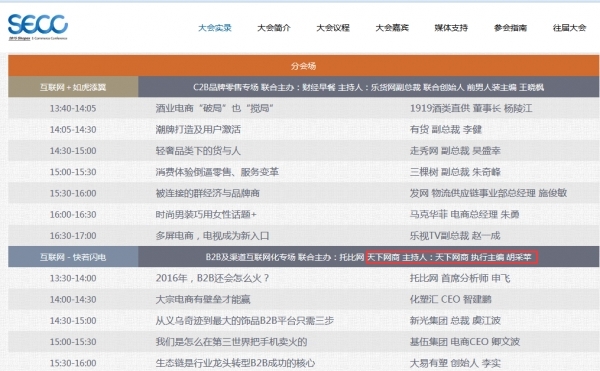
Task: Click topic 多屏电商，电视成为新入口
Action: click(212, 236)
